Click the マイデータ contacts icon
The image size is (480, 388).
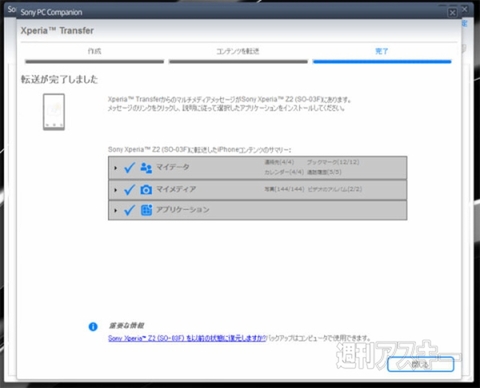click(x=146, y=168)
